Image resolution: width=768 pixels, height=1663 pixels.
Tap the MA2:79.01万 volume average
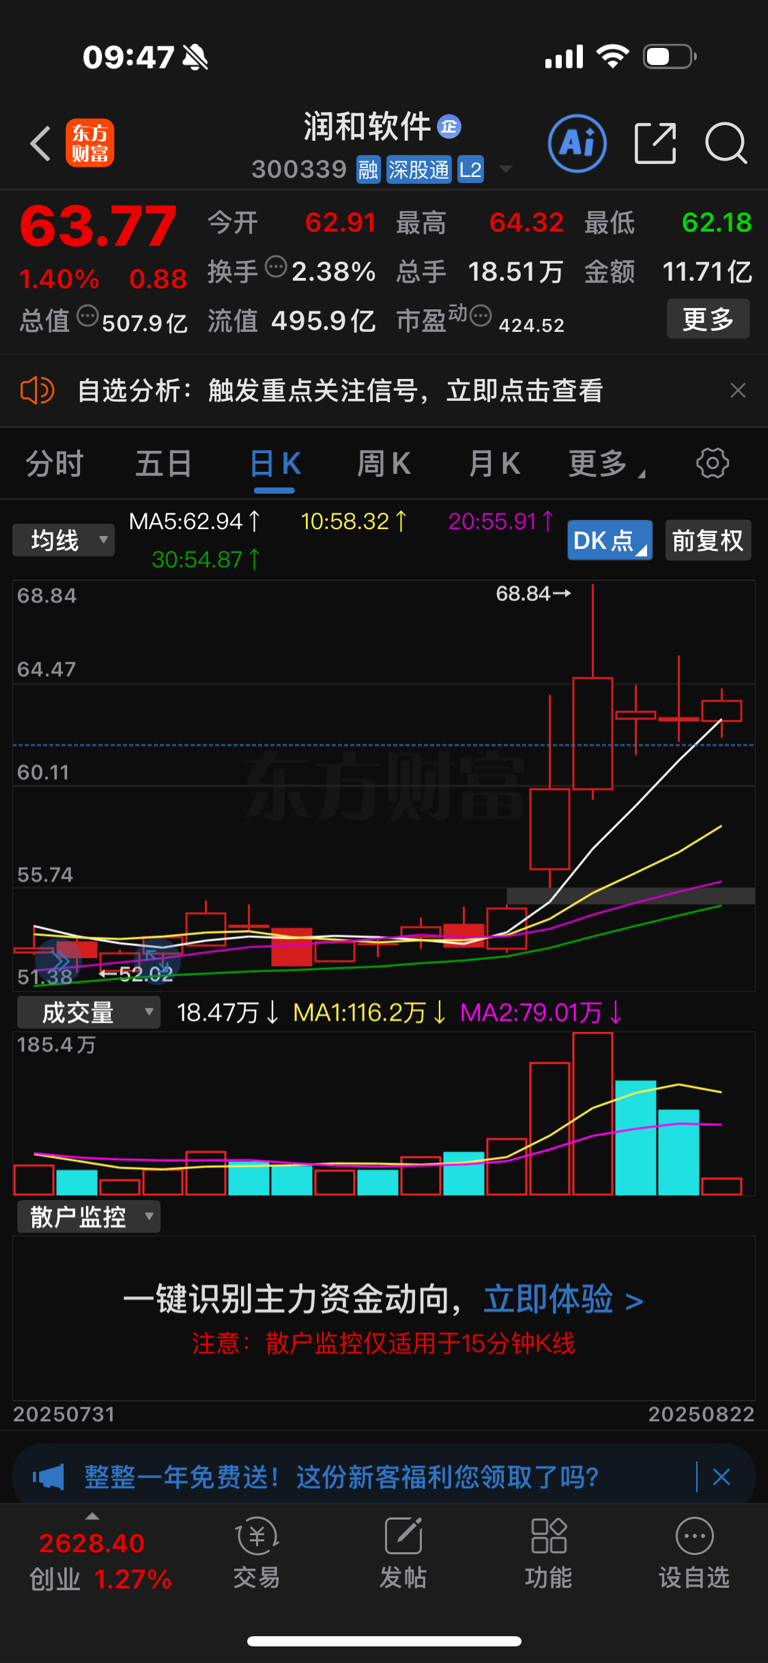click(541, 1013)
